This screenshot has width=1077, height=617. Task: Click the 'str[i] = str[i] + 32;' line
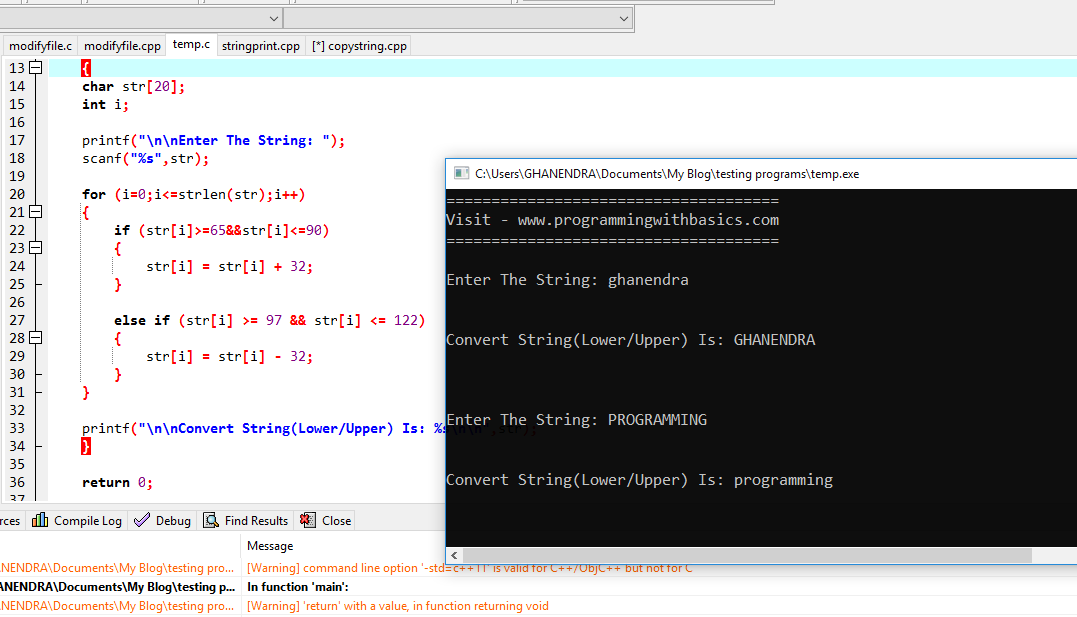(229, 267)
